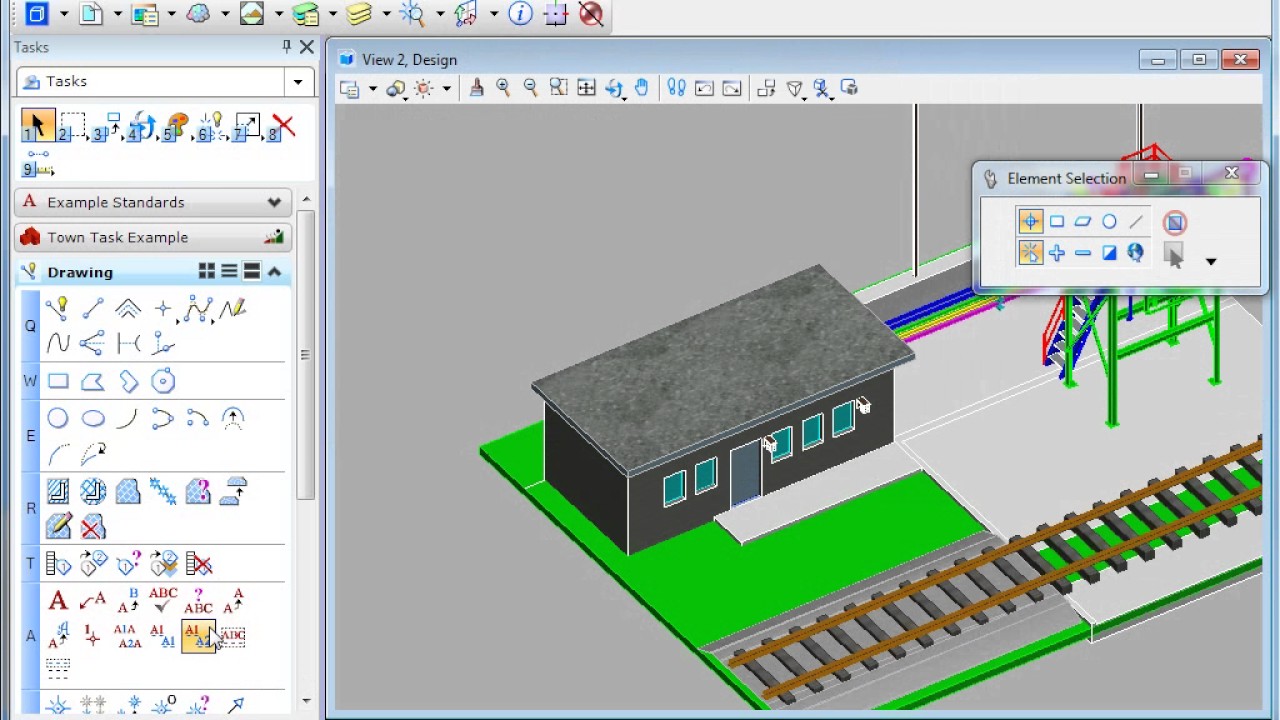Image resolution: width=1280 pixels, height=720 pixels.
Task: Expand the Example Standards task group
Action: point(274,202)
